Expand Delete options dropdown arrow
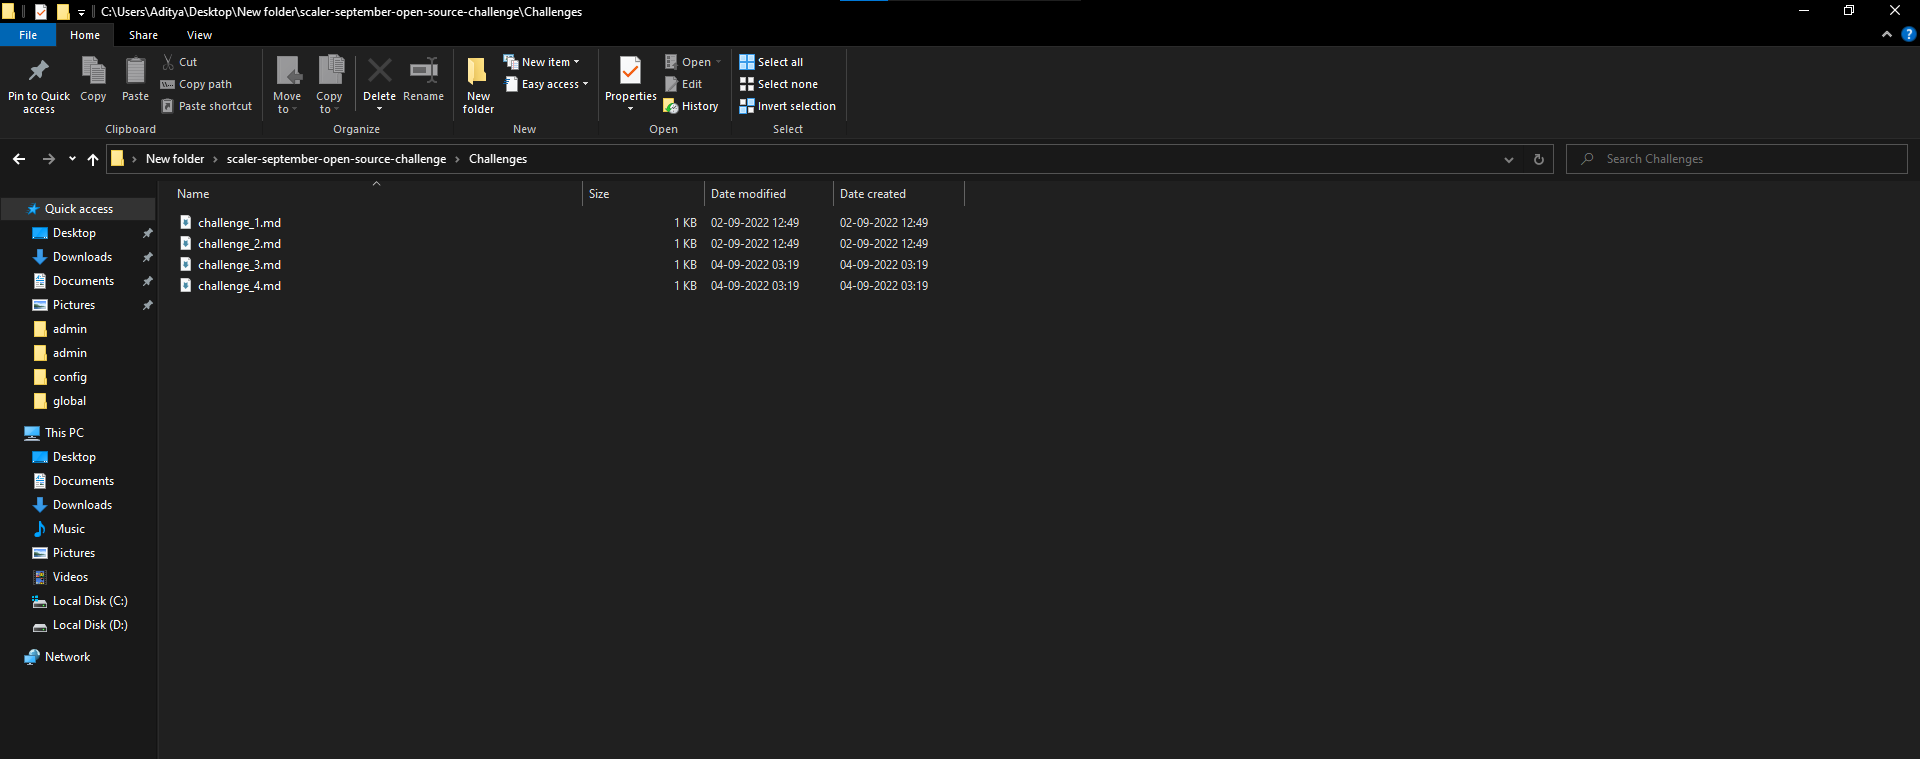The image size is (1920, 759). [x=379, y=109]
